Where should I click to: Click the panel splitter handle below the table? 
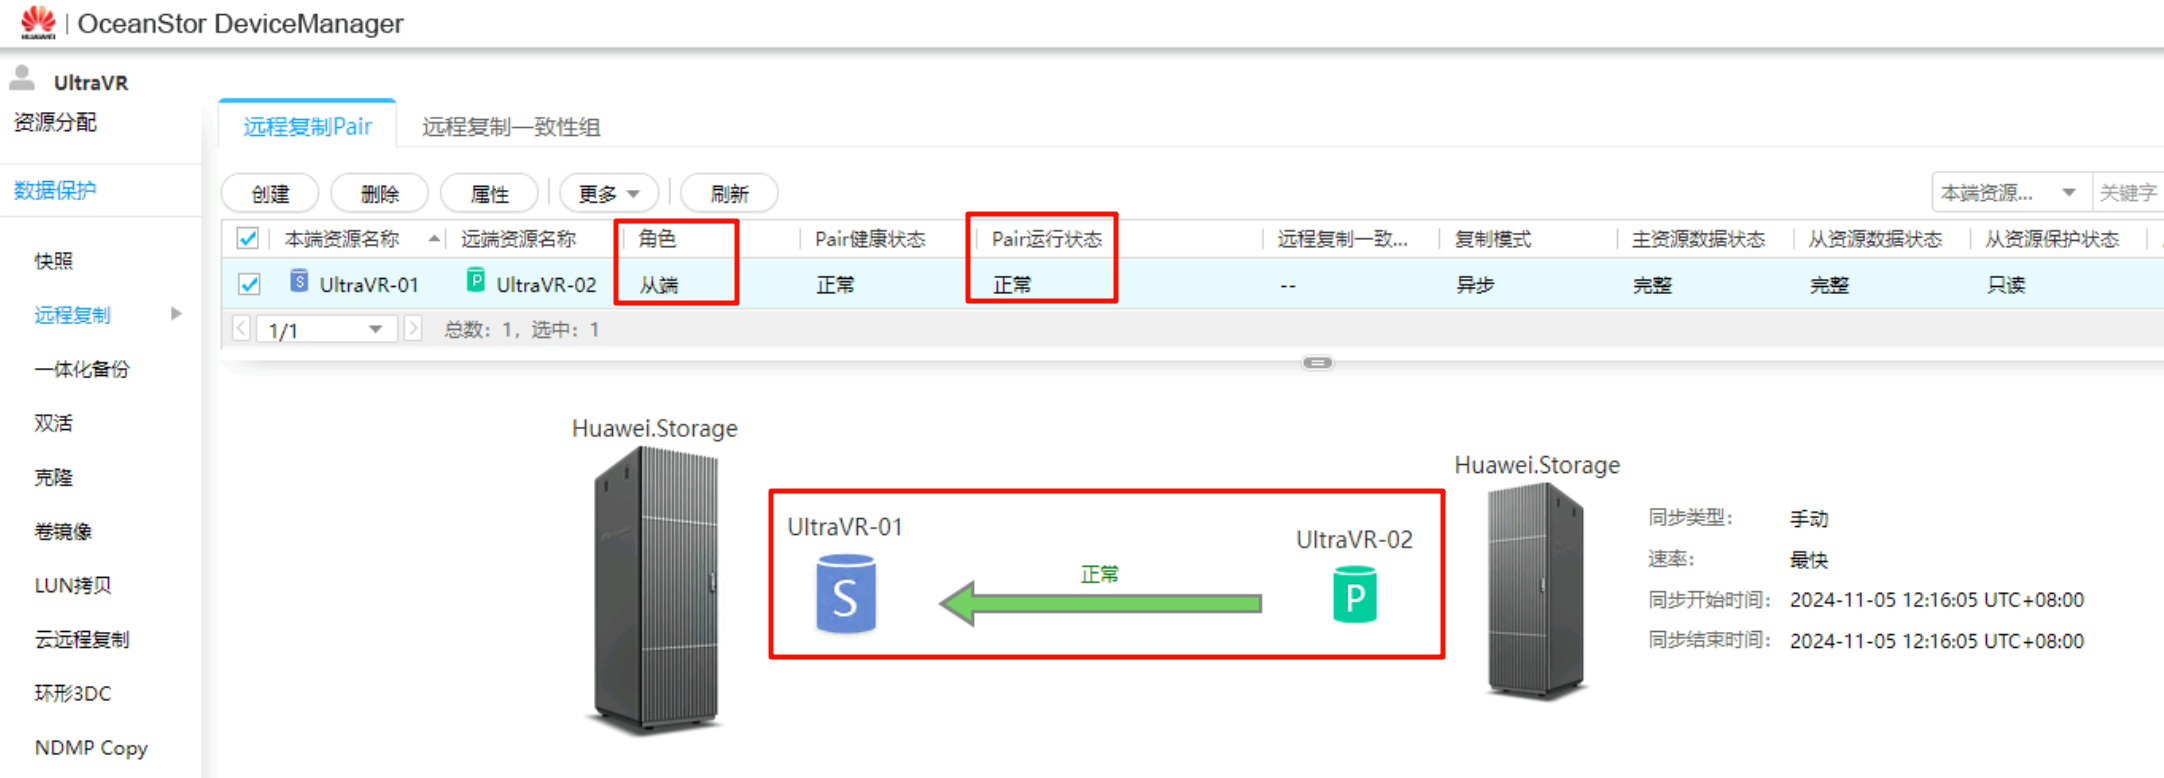coord(1317,362)
